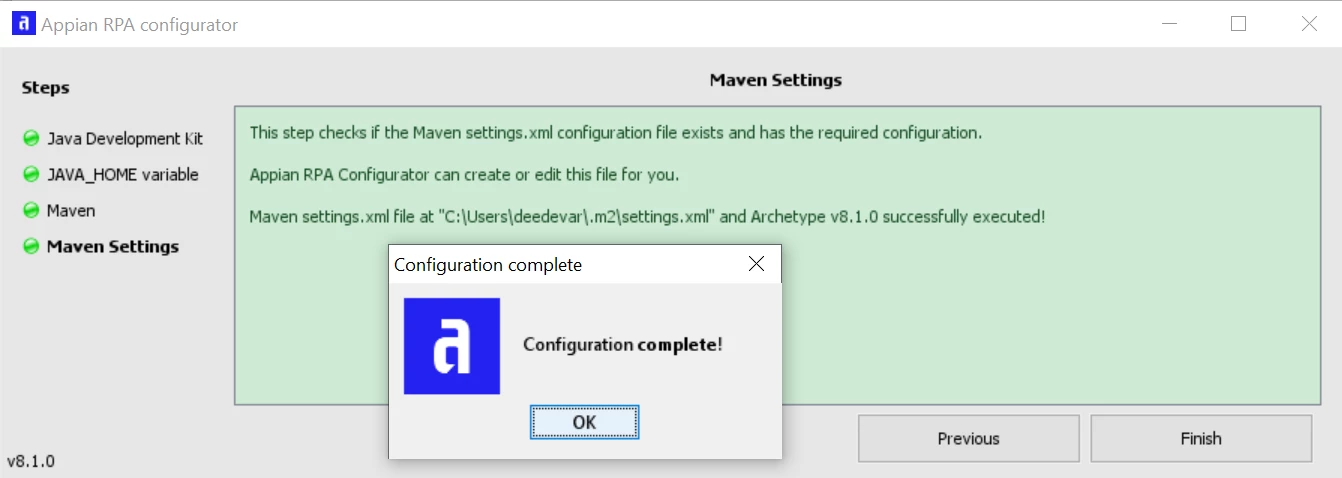Click green status icon beside JAVA_HOME variable
Screen dimensions: 1342x478
(31, 174)
